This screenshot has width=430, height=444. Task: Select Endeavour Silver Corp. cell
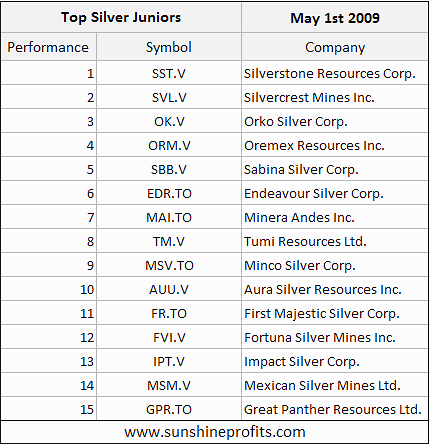pos(335,193)
